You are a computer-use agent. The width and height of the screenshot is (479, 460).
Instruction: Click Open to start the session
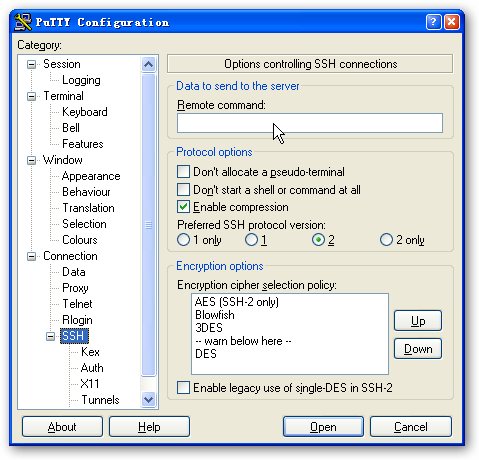tap(323, 426)
